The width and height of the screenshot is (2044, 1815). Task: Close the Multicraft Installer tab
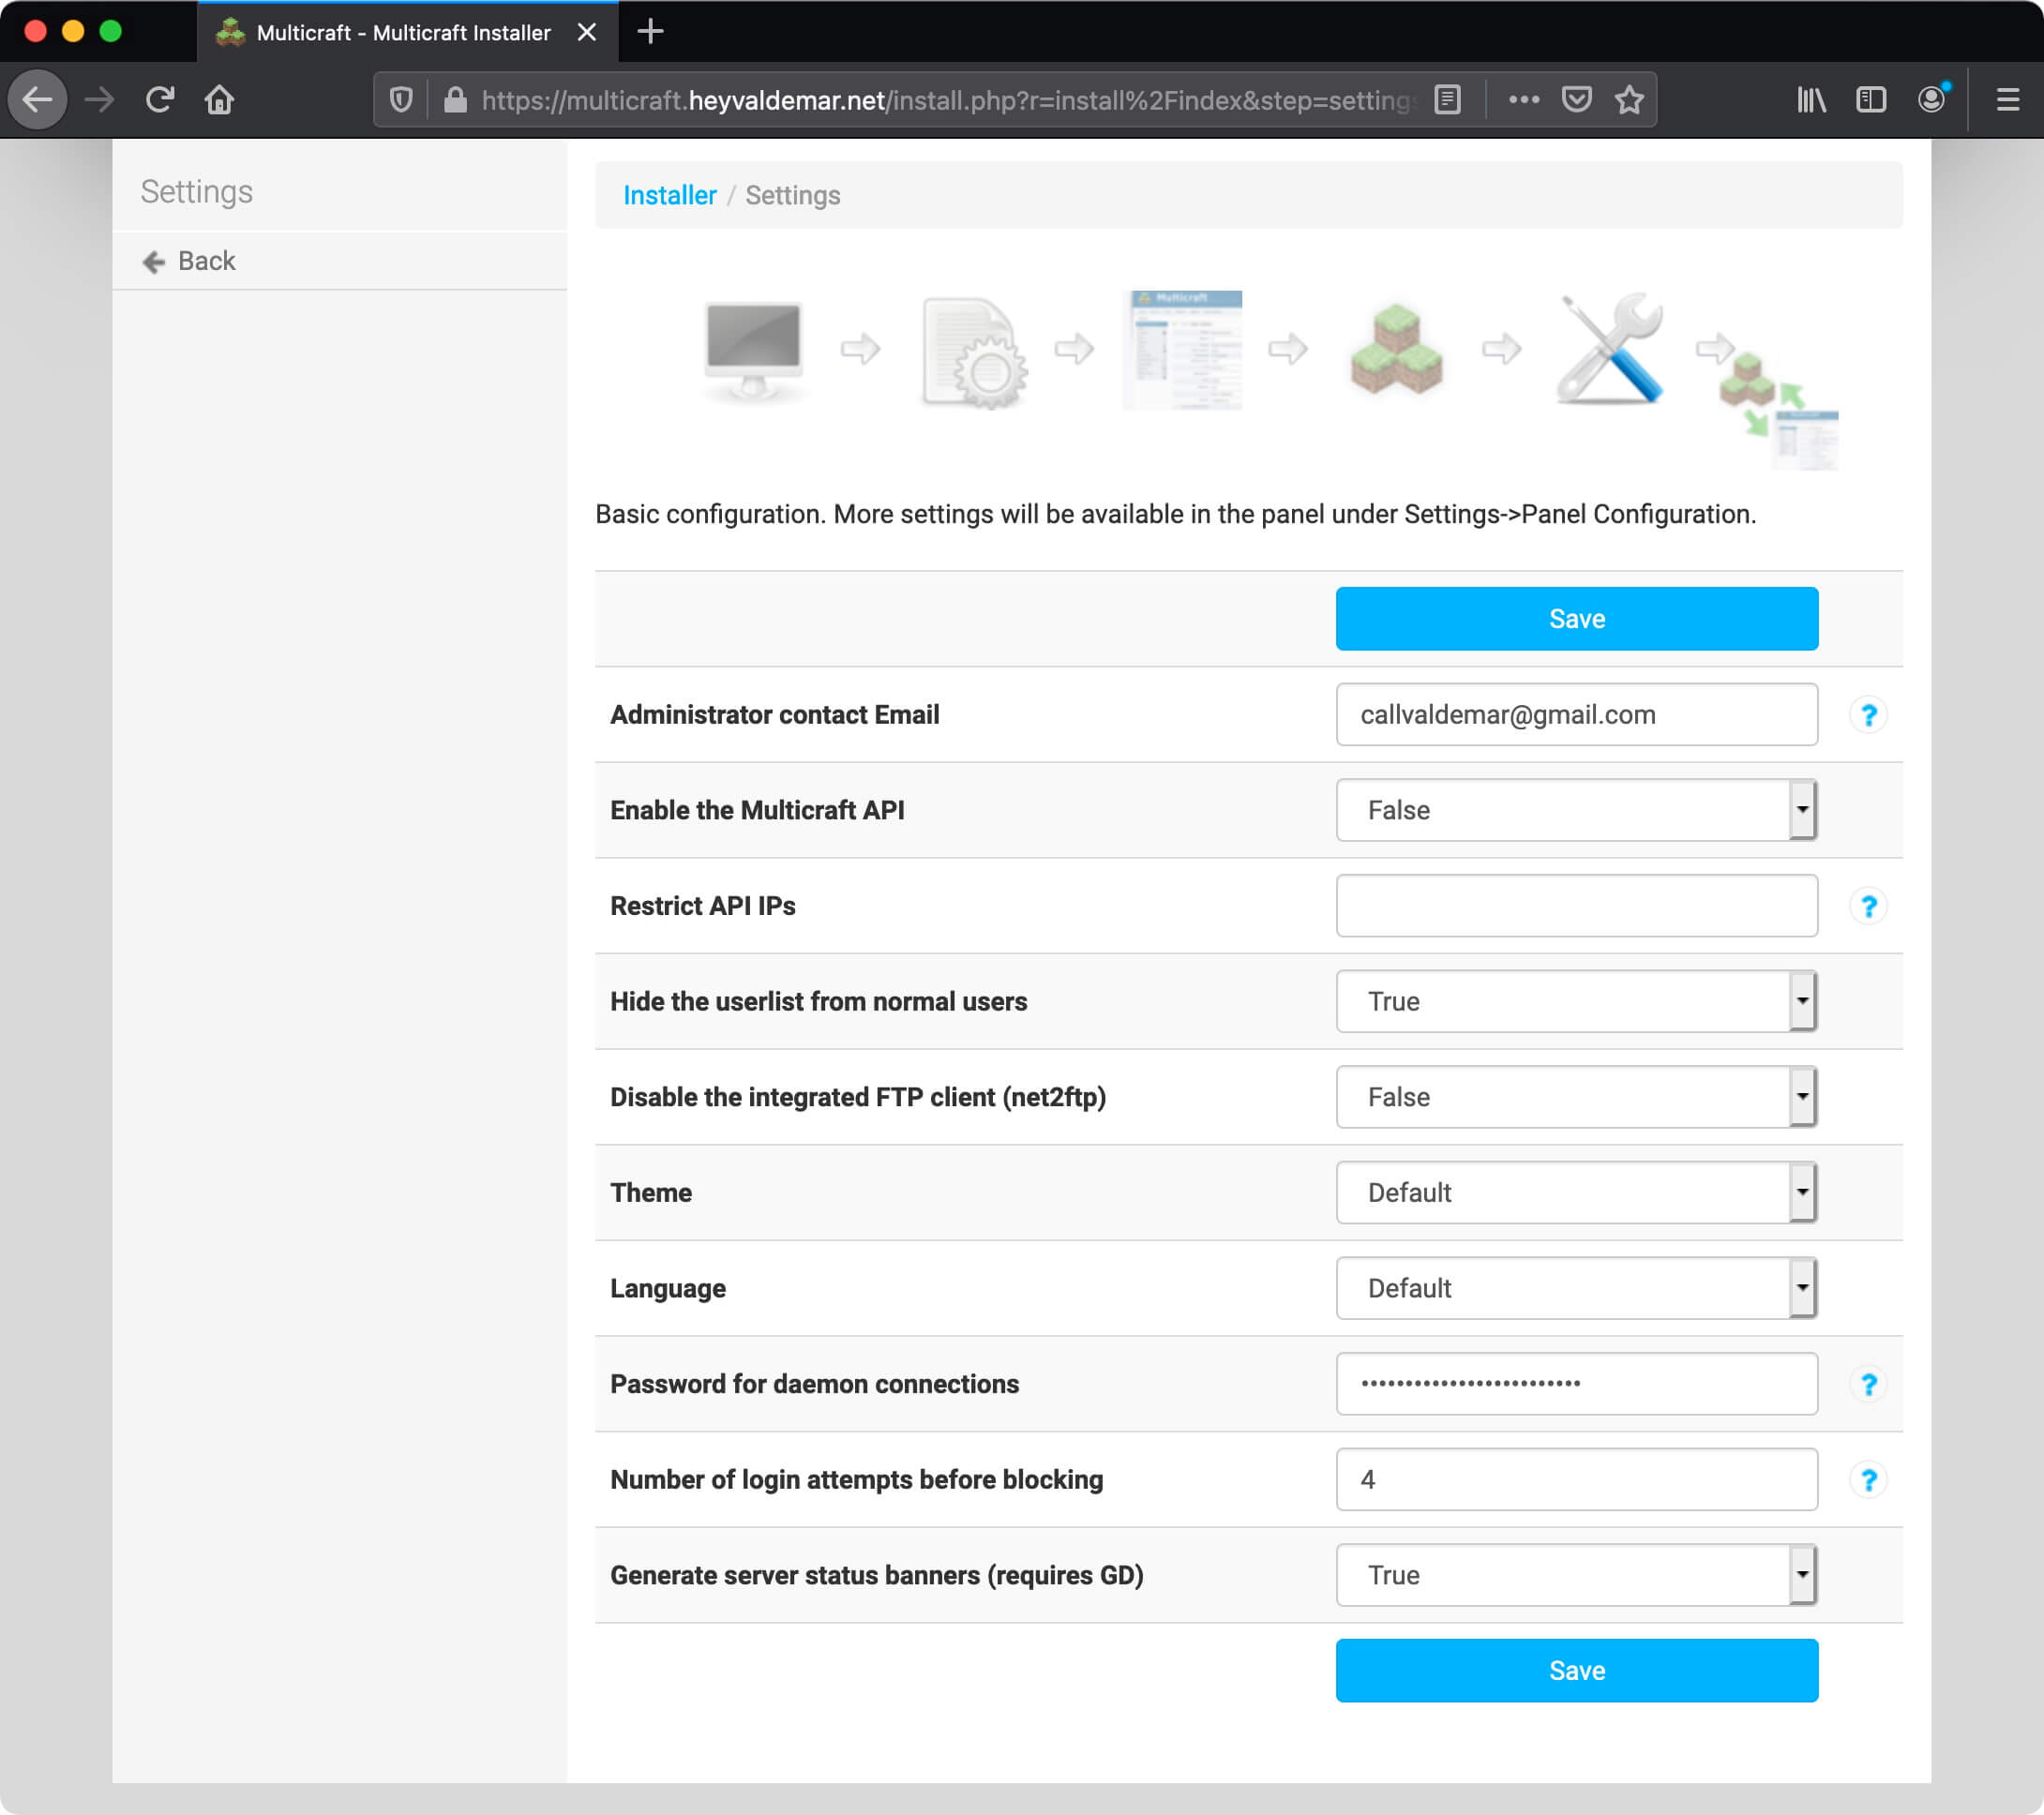[x=587, y=32]
